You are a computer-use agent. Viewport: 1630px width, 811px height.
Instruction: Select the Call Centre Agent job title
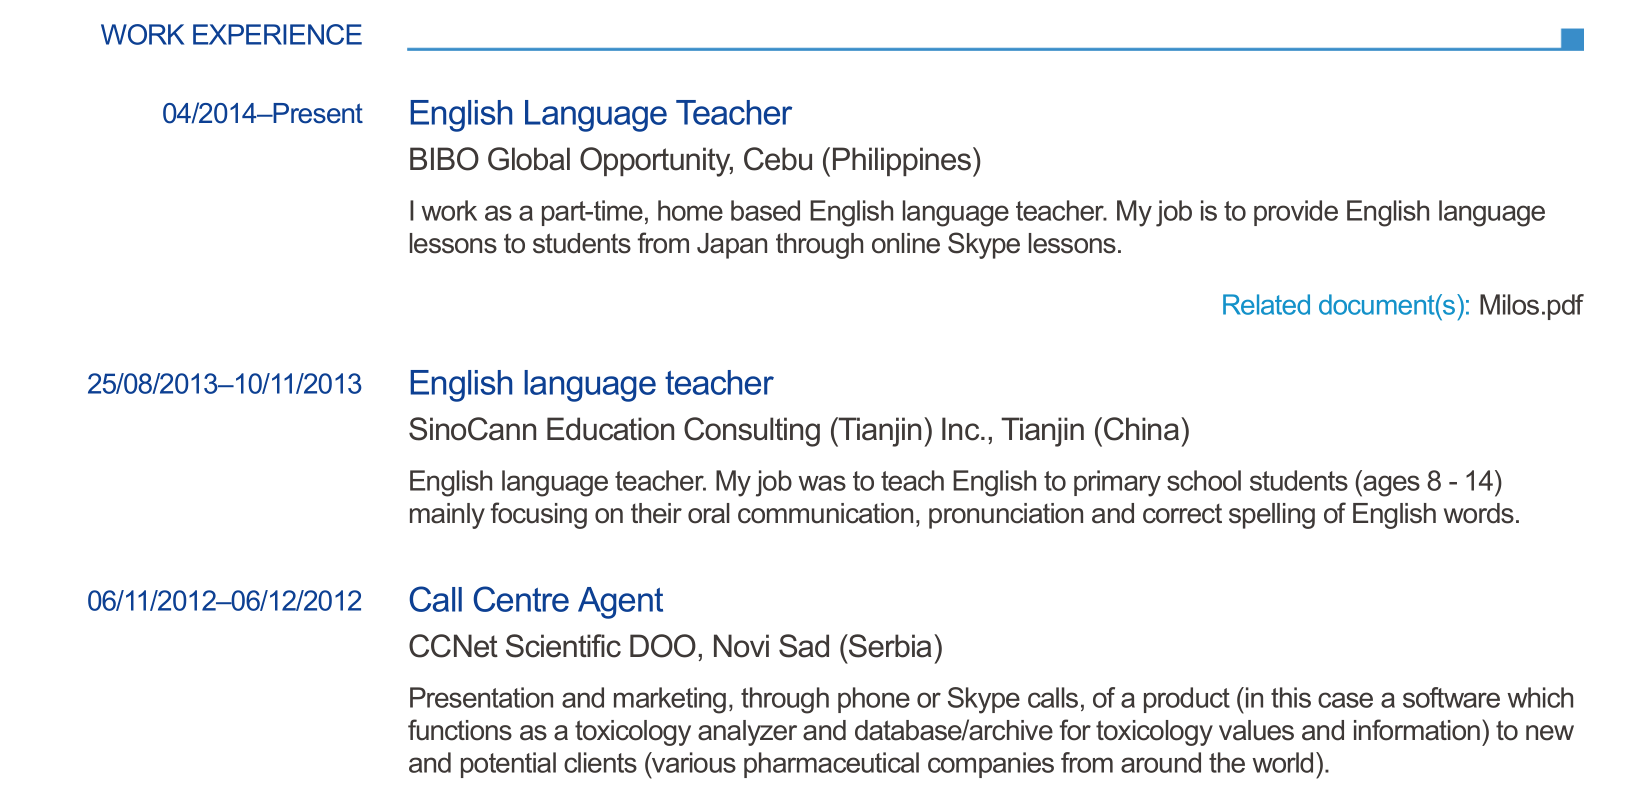click(535, 600)
